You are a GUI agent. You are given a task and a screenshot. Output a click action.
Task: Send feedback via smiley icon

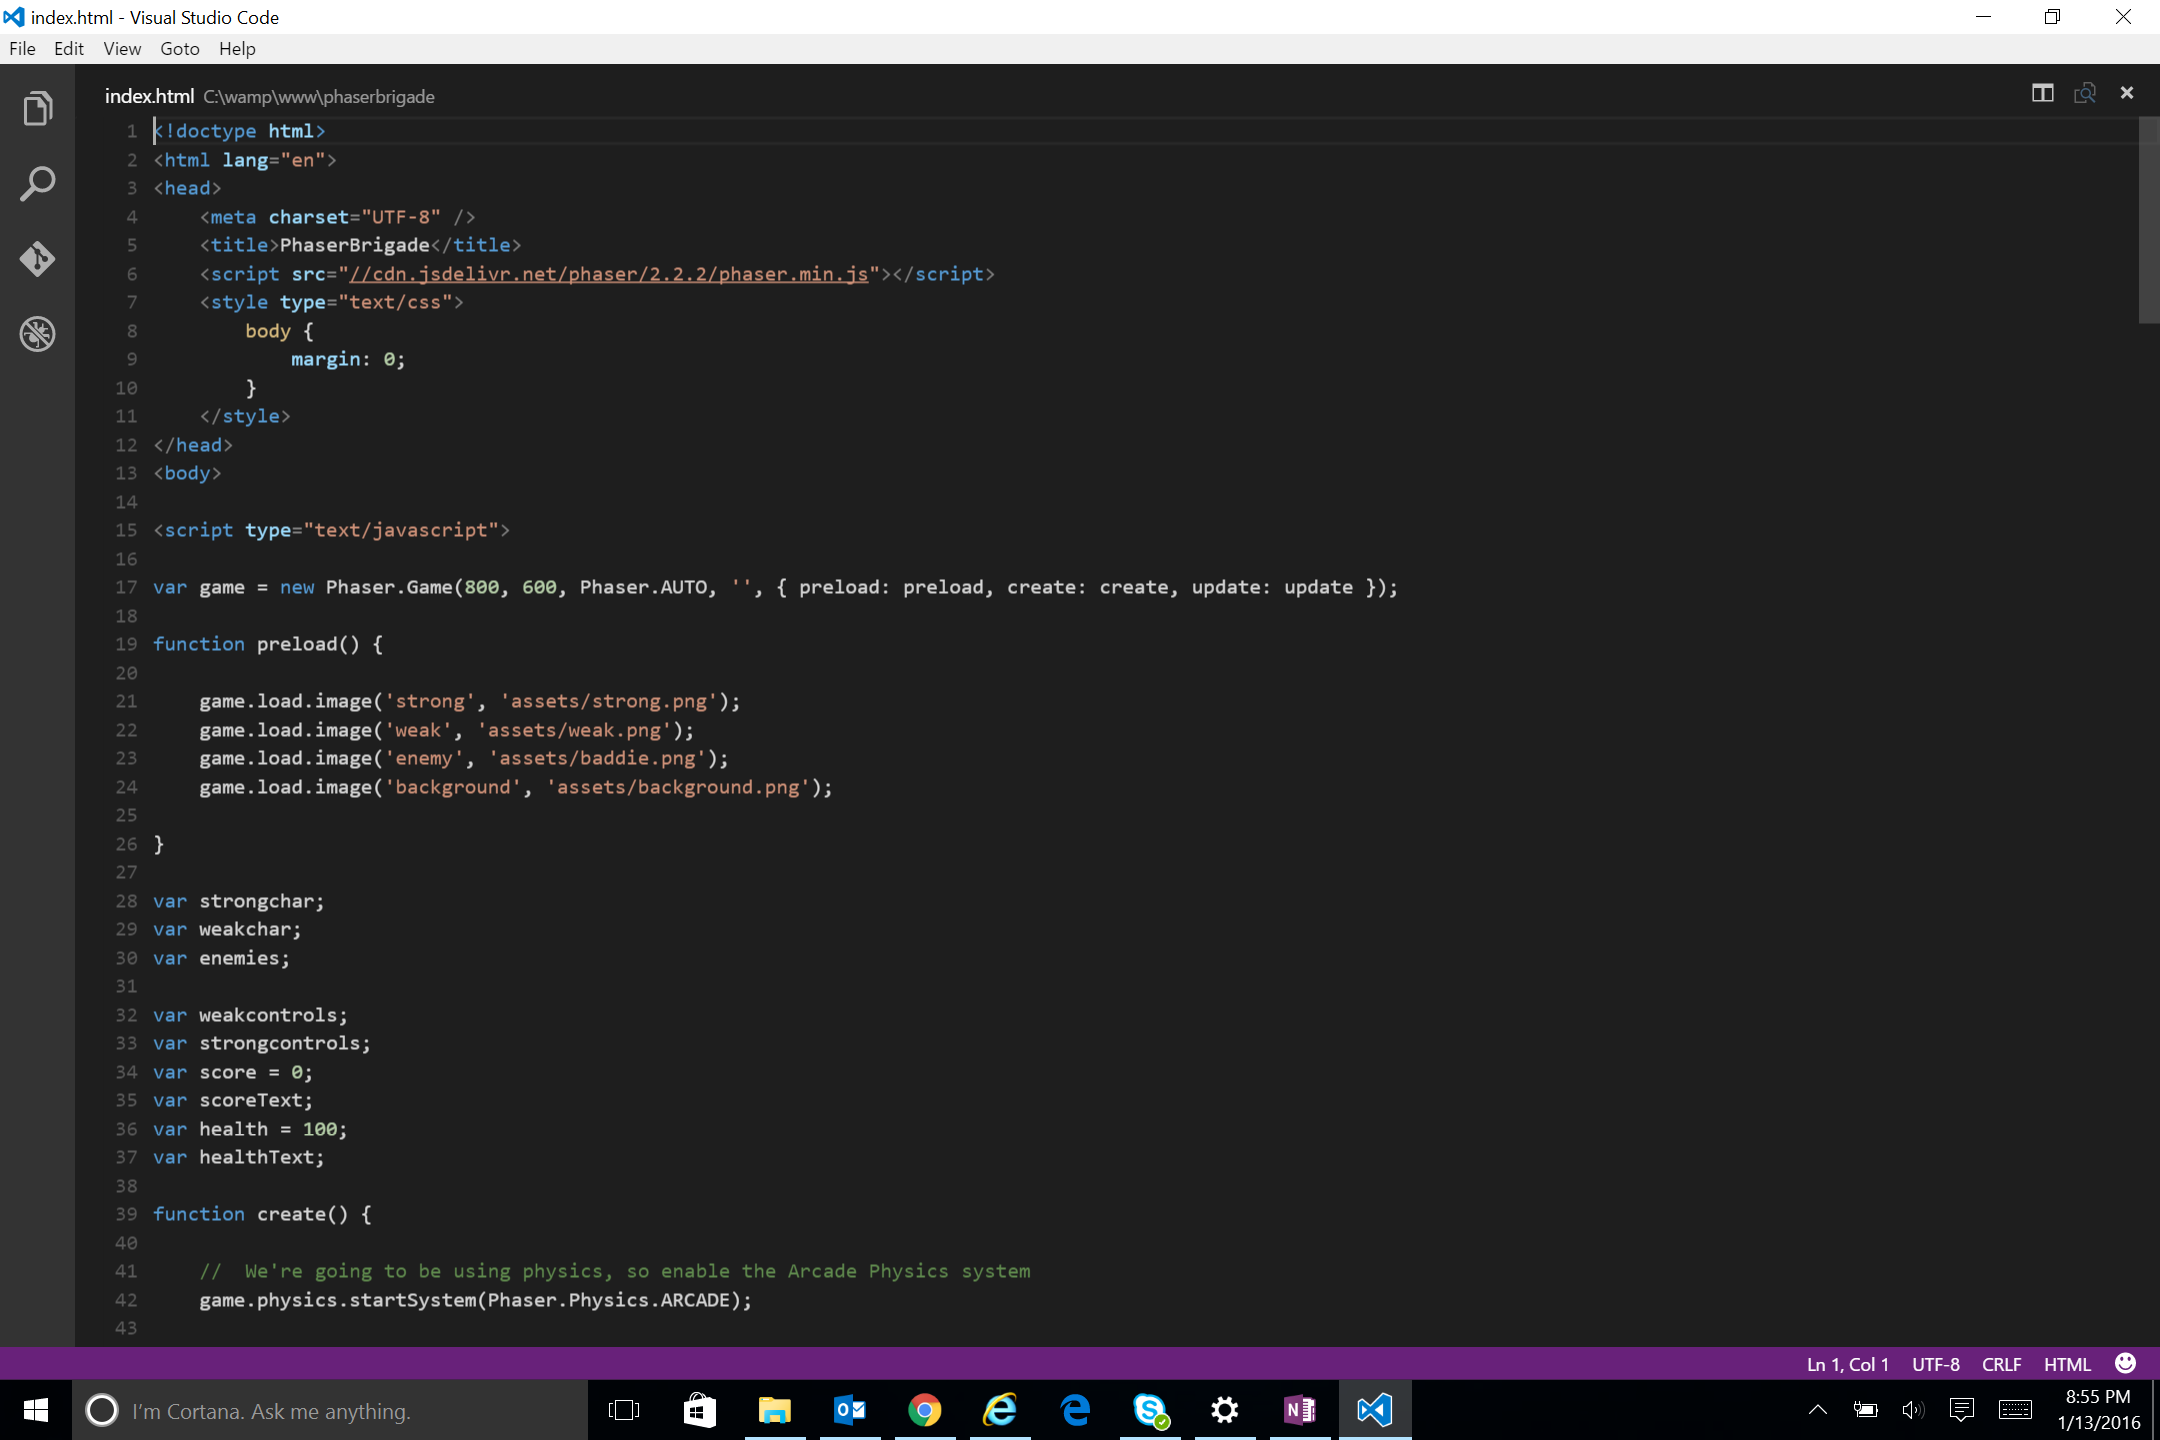click(x=2125, y=1363)
